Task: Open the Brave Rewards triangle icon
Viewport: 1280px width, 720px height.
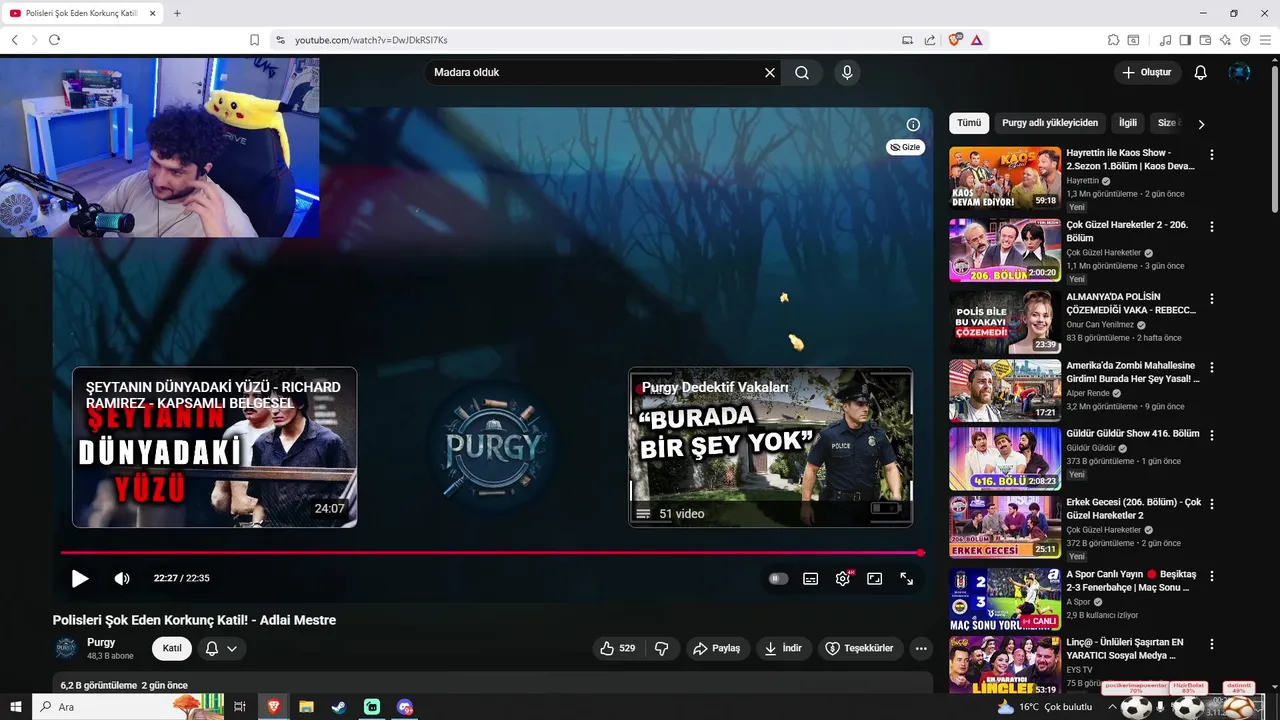Action: coord(976,40)
